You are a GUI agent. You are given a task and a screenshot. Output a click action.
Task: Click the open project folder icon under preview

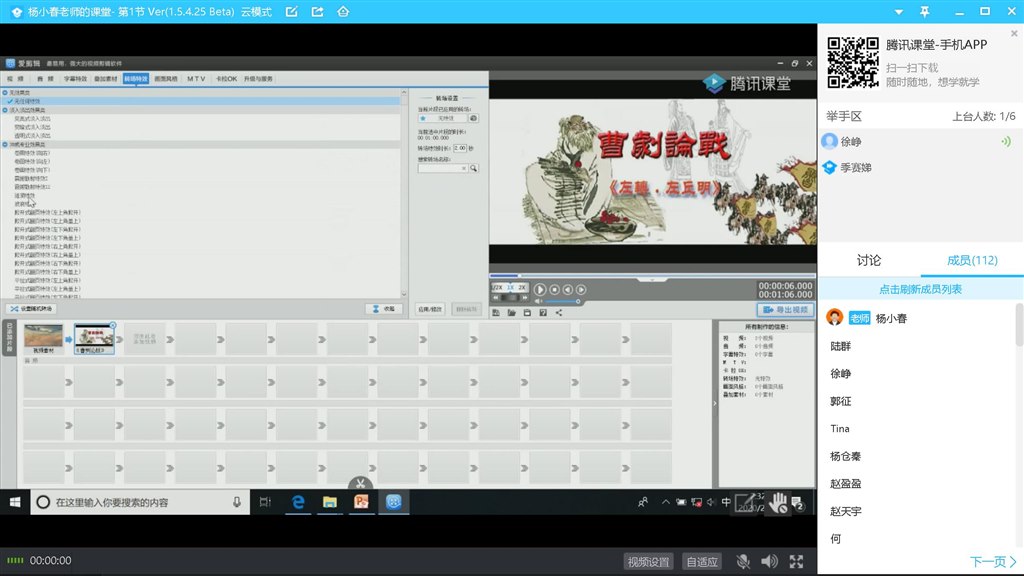511,313
